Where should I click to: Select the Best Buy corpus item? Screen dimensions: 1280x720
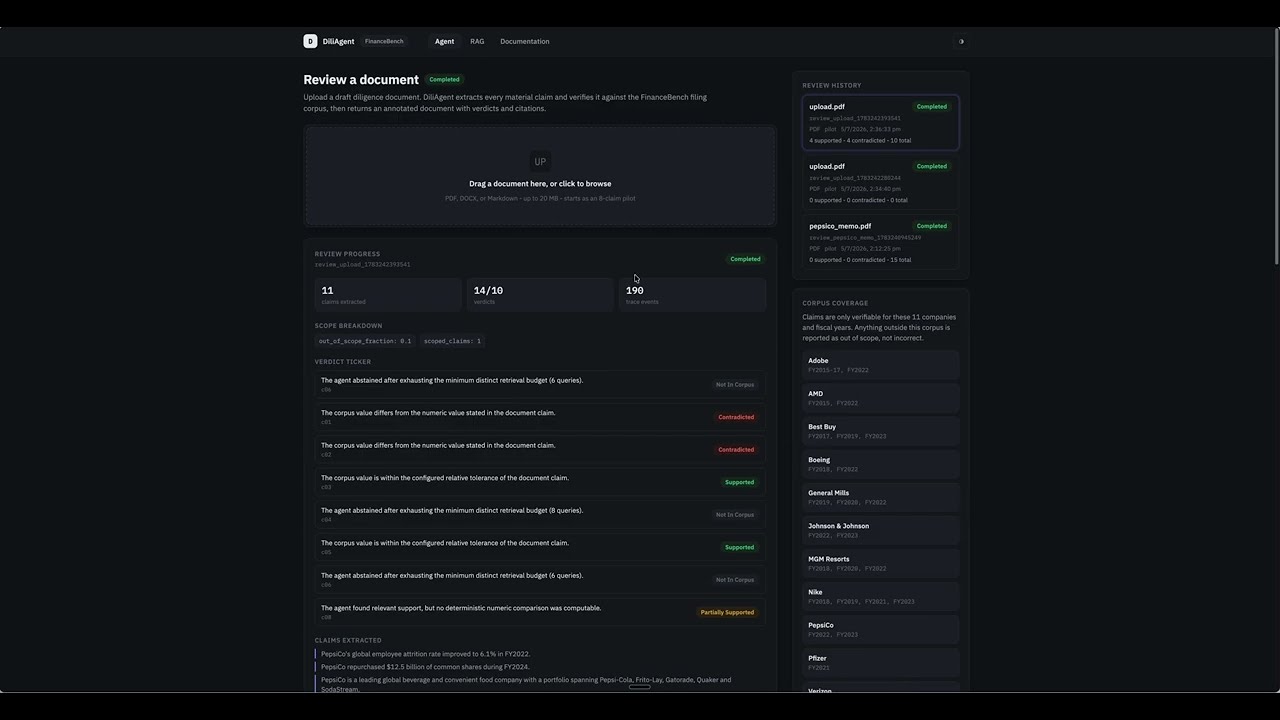[880, 431]
